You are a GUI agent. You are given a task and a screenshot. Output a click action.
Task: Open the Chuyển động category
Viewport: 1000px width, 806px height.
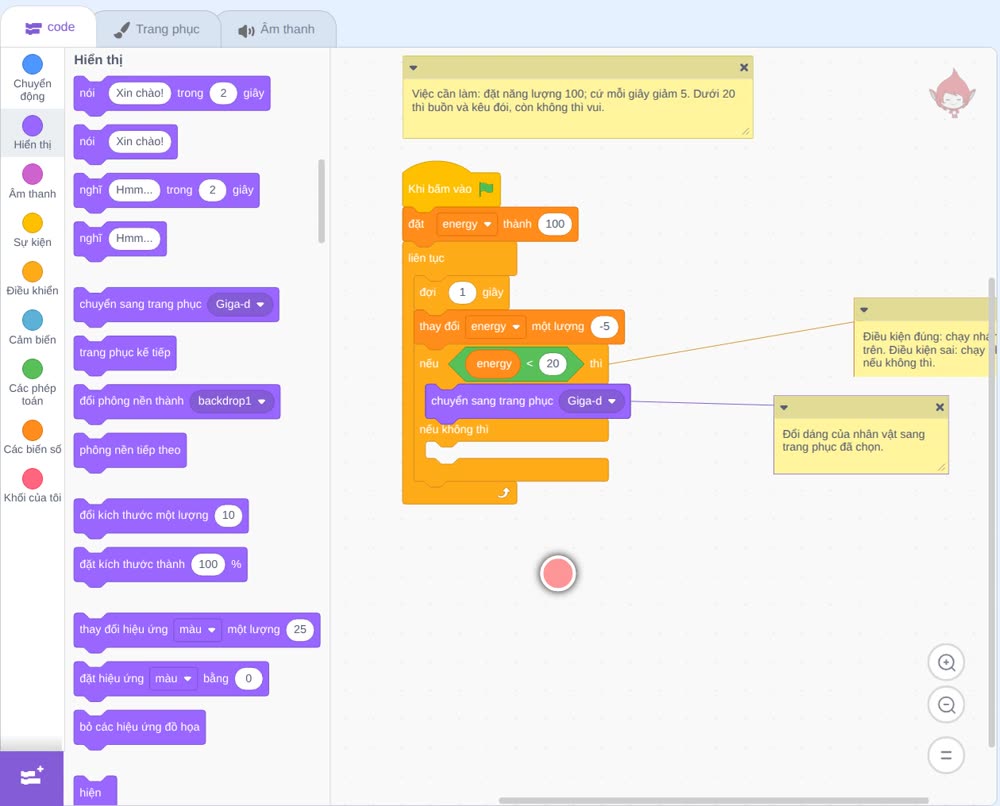(x=33, y=77)
